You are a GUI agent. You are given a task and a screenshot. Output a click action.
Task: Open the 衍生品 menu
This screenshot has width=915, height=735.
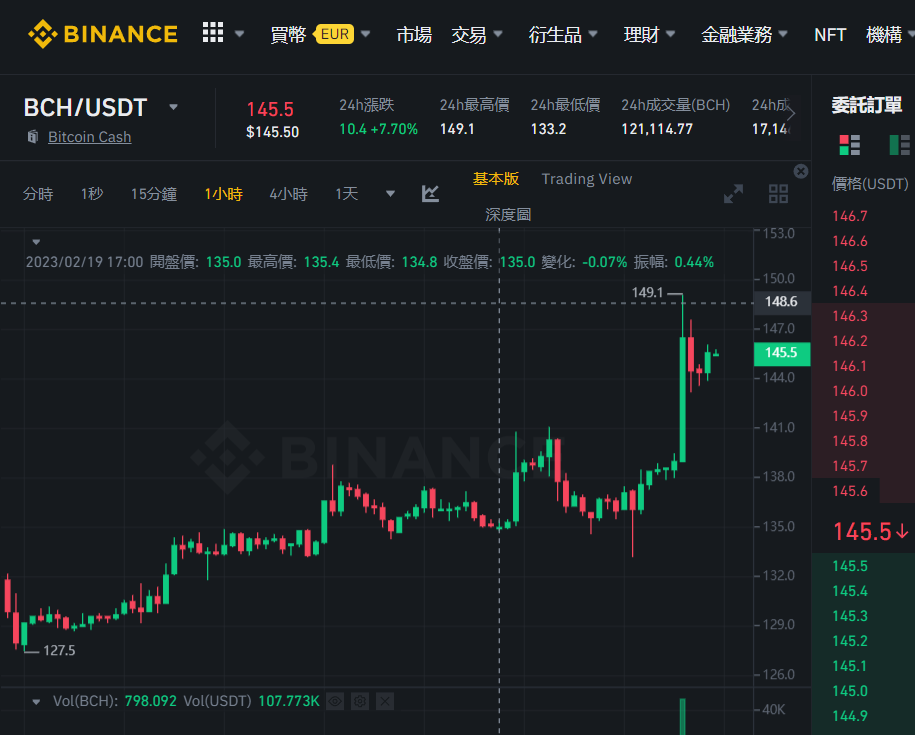(555, 34)
